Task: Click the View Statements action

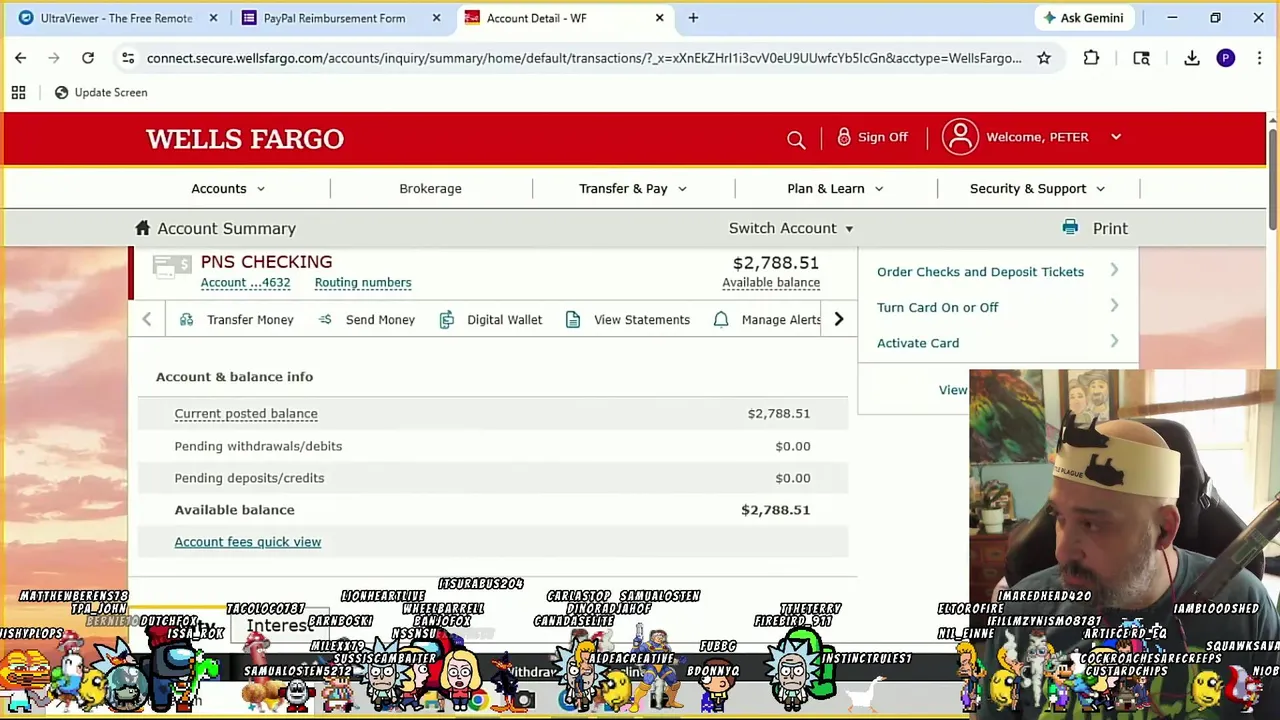Action: 627,319
